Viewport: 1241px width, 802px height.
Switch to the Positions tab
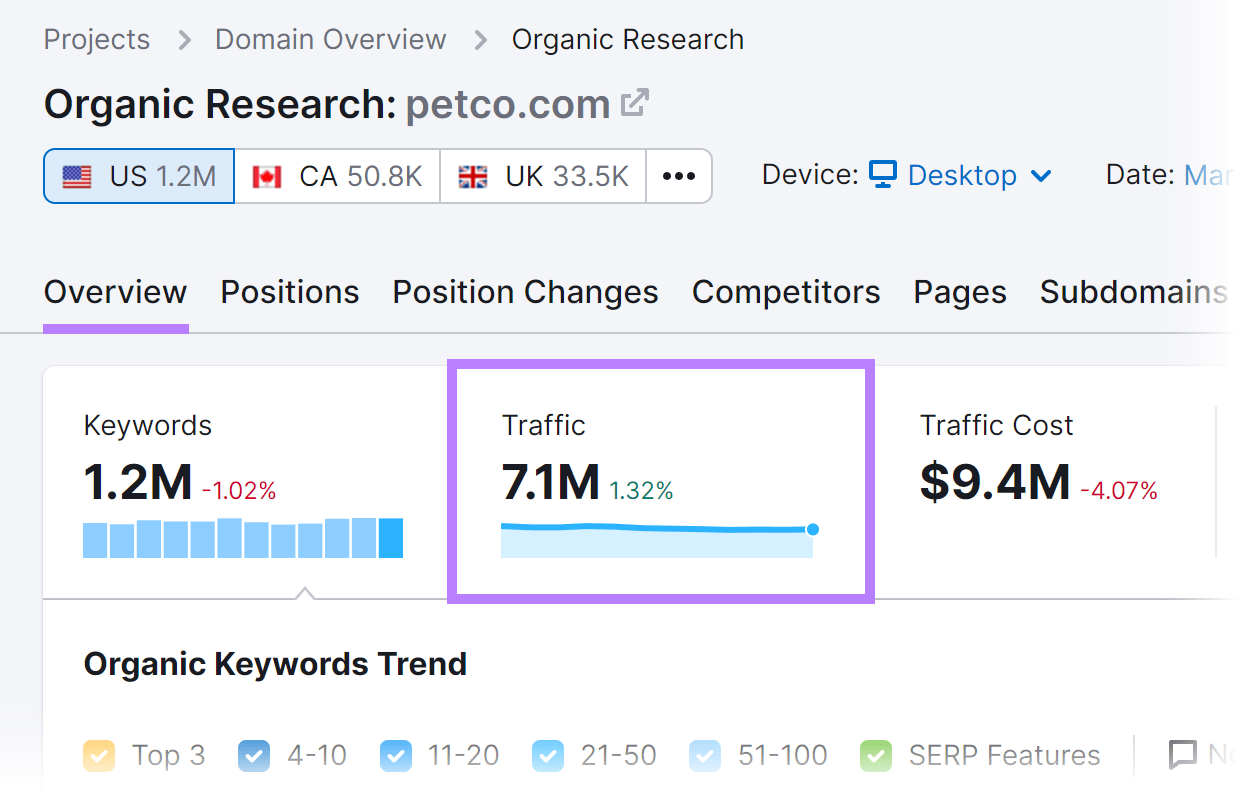point(289,291)
